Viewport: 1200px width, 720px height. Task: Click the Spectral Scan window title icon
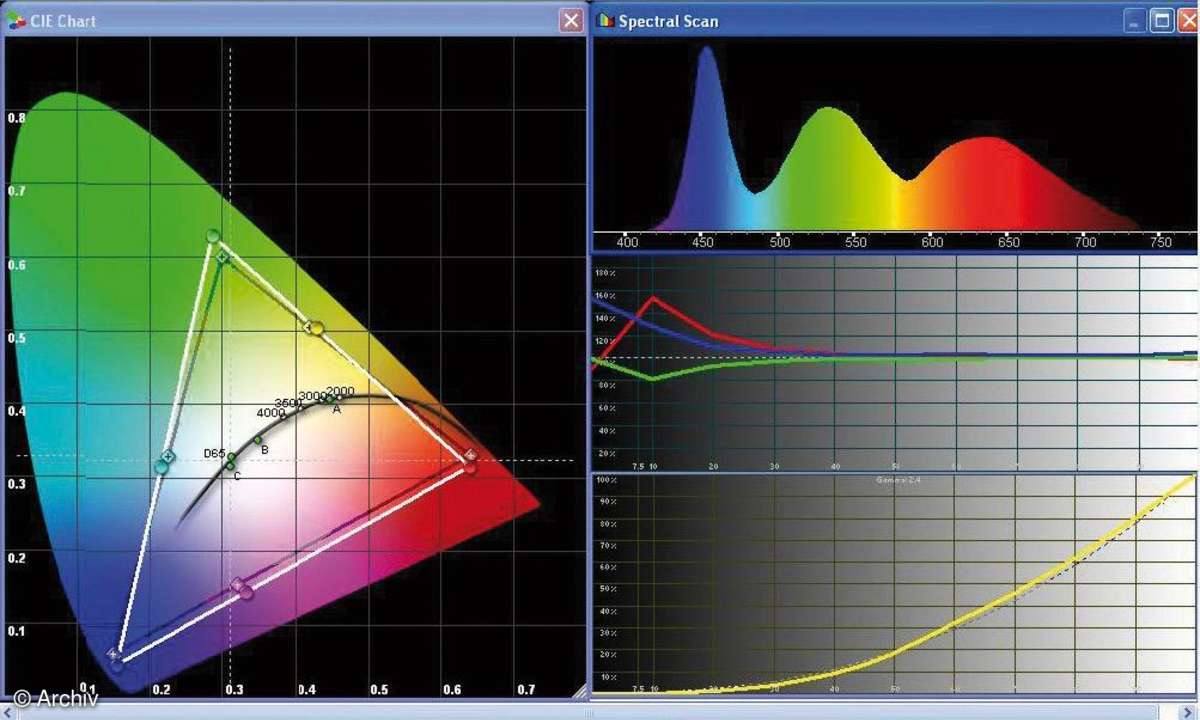[604, 21]
